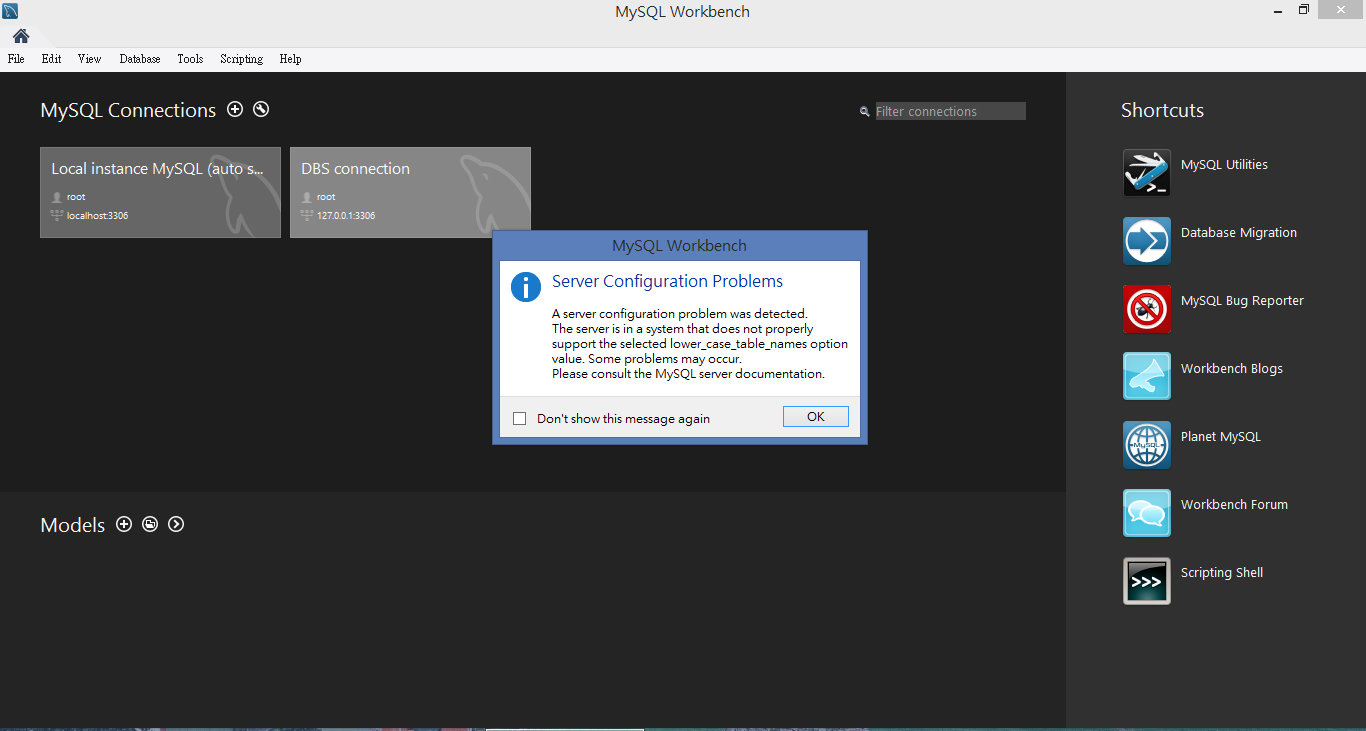Viewport: 1366px width, 731px height.
Task: Open Workbench Blogs megaphone icon
Action: click(1146, 376)
